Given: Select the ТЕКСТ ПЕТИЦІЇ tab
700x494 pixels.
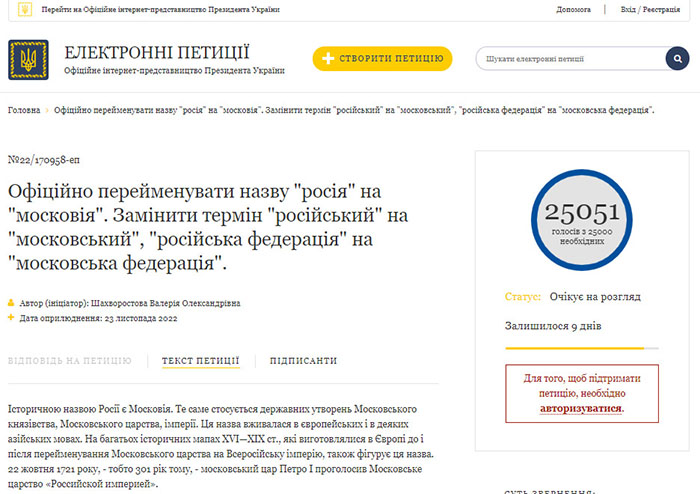Looking at the screenshot, I should pyautogui.click(x=200, y=361).
